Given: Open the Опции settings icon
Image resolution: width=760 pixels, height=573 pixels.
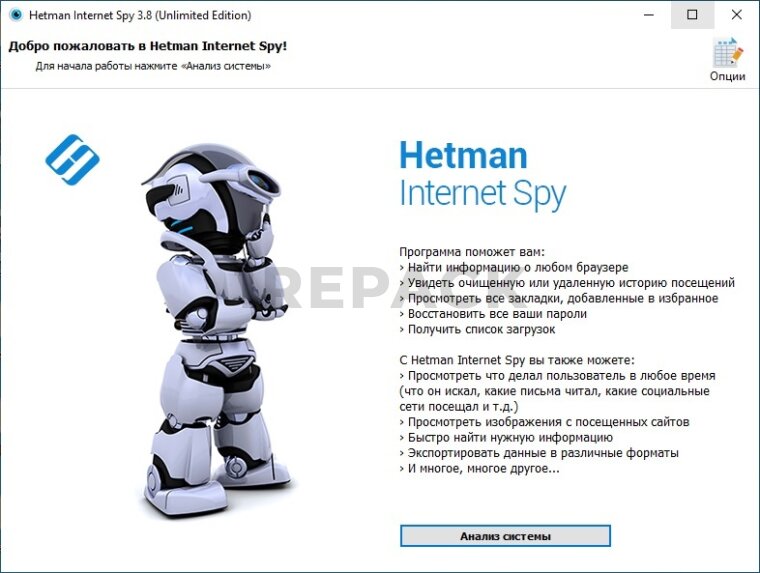Looking at the screenshot, I should point(727,53).
